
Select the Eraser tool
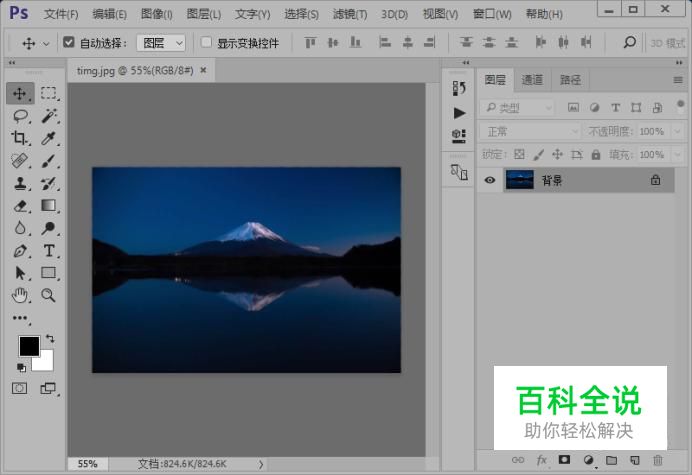[20, 206]
